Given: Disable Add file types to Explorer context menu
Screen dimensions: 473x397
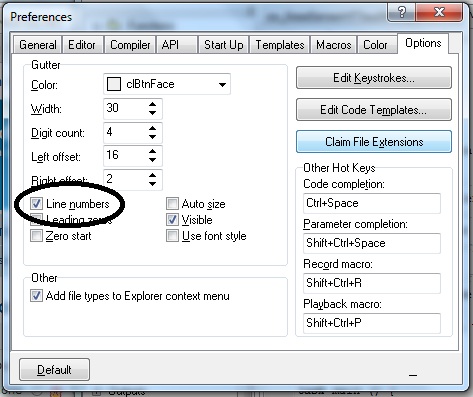Looking at the screenshot, I should click(36, 295).
